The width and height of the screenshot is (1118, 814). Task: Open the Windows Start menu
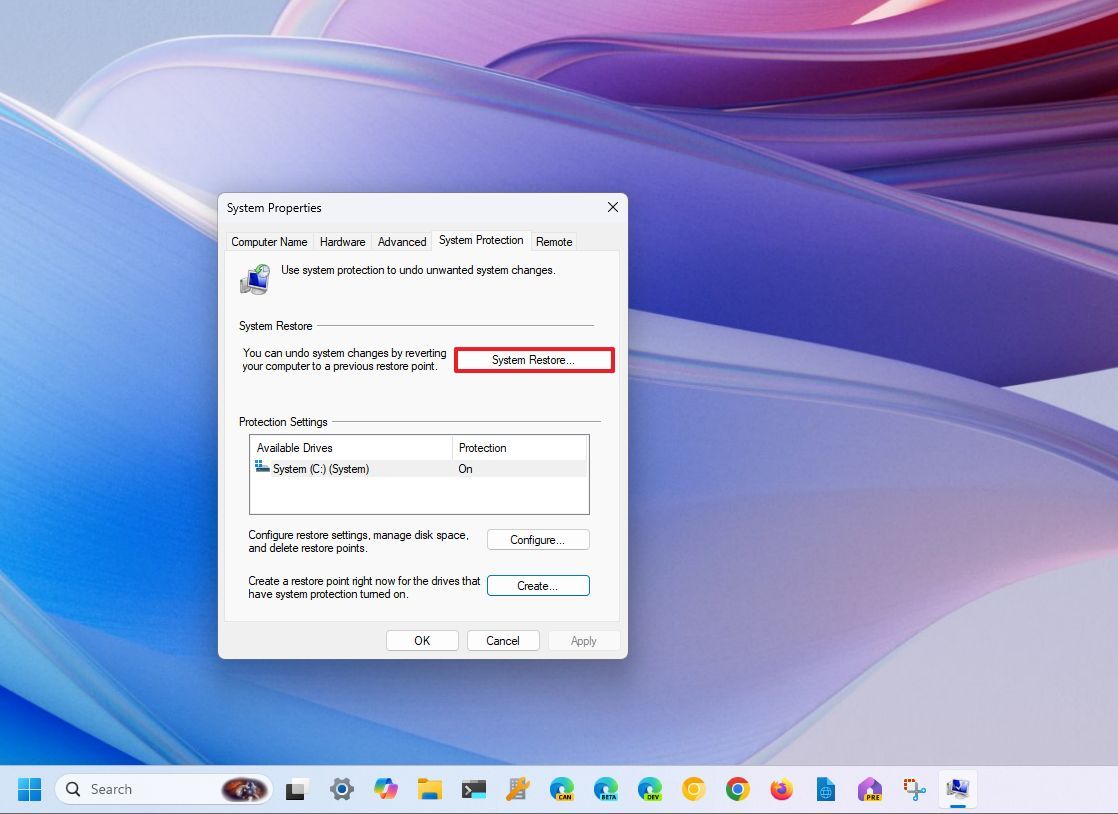tap(29, 789)
